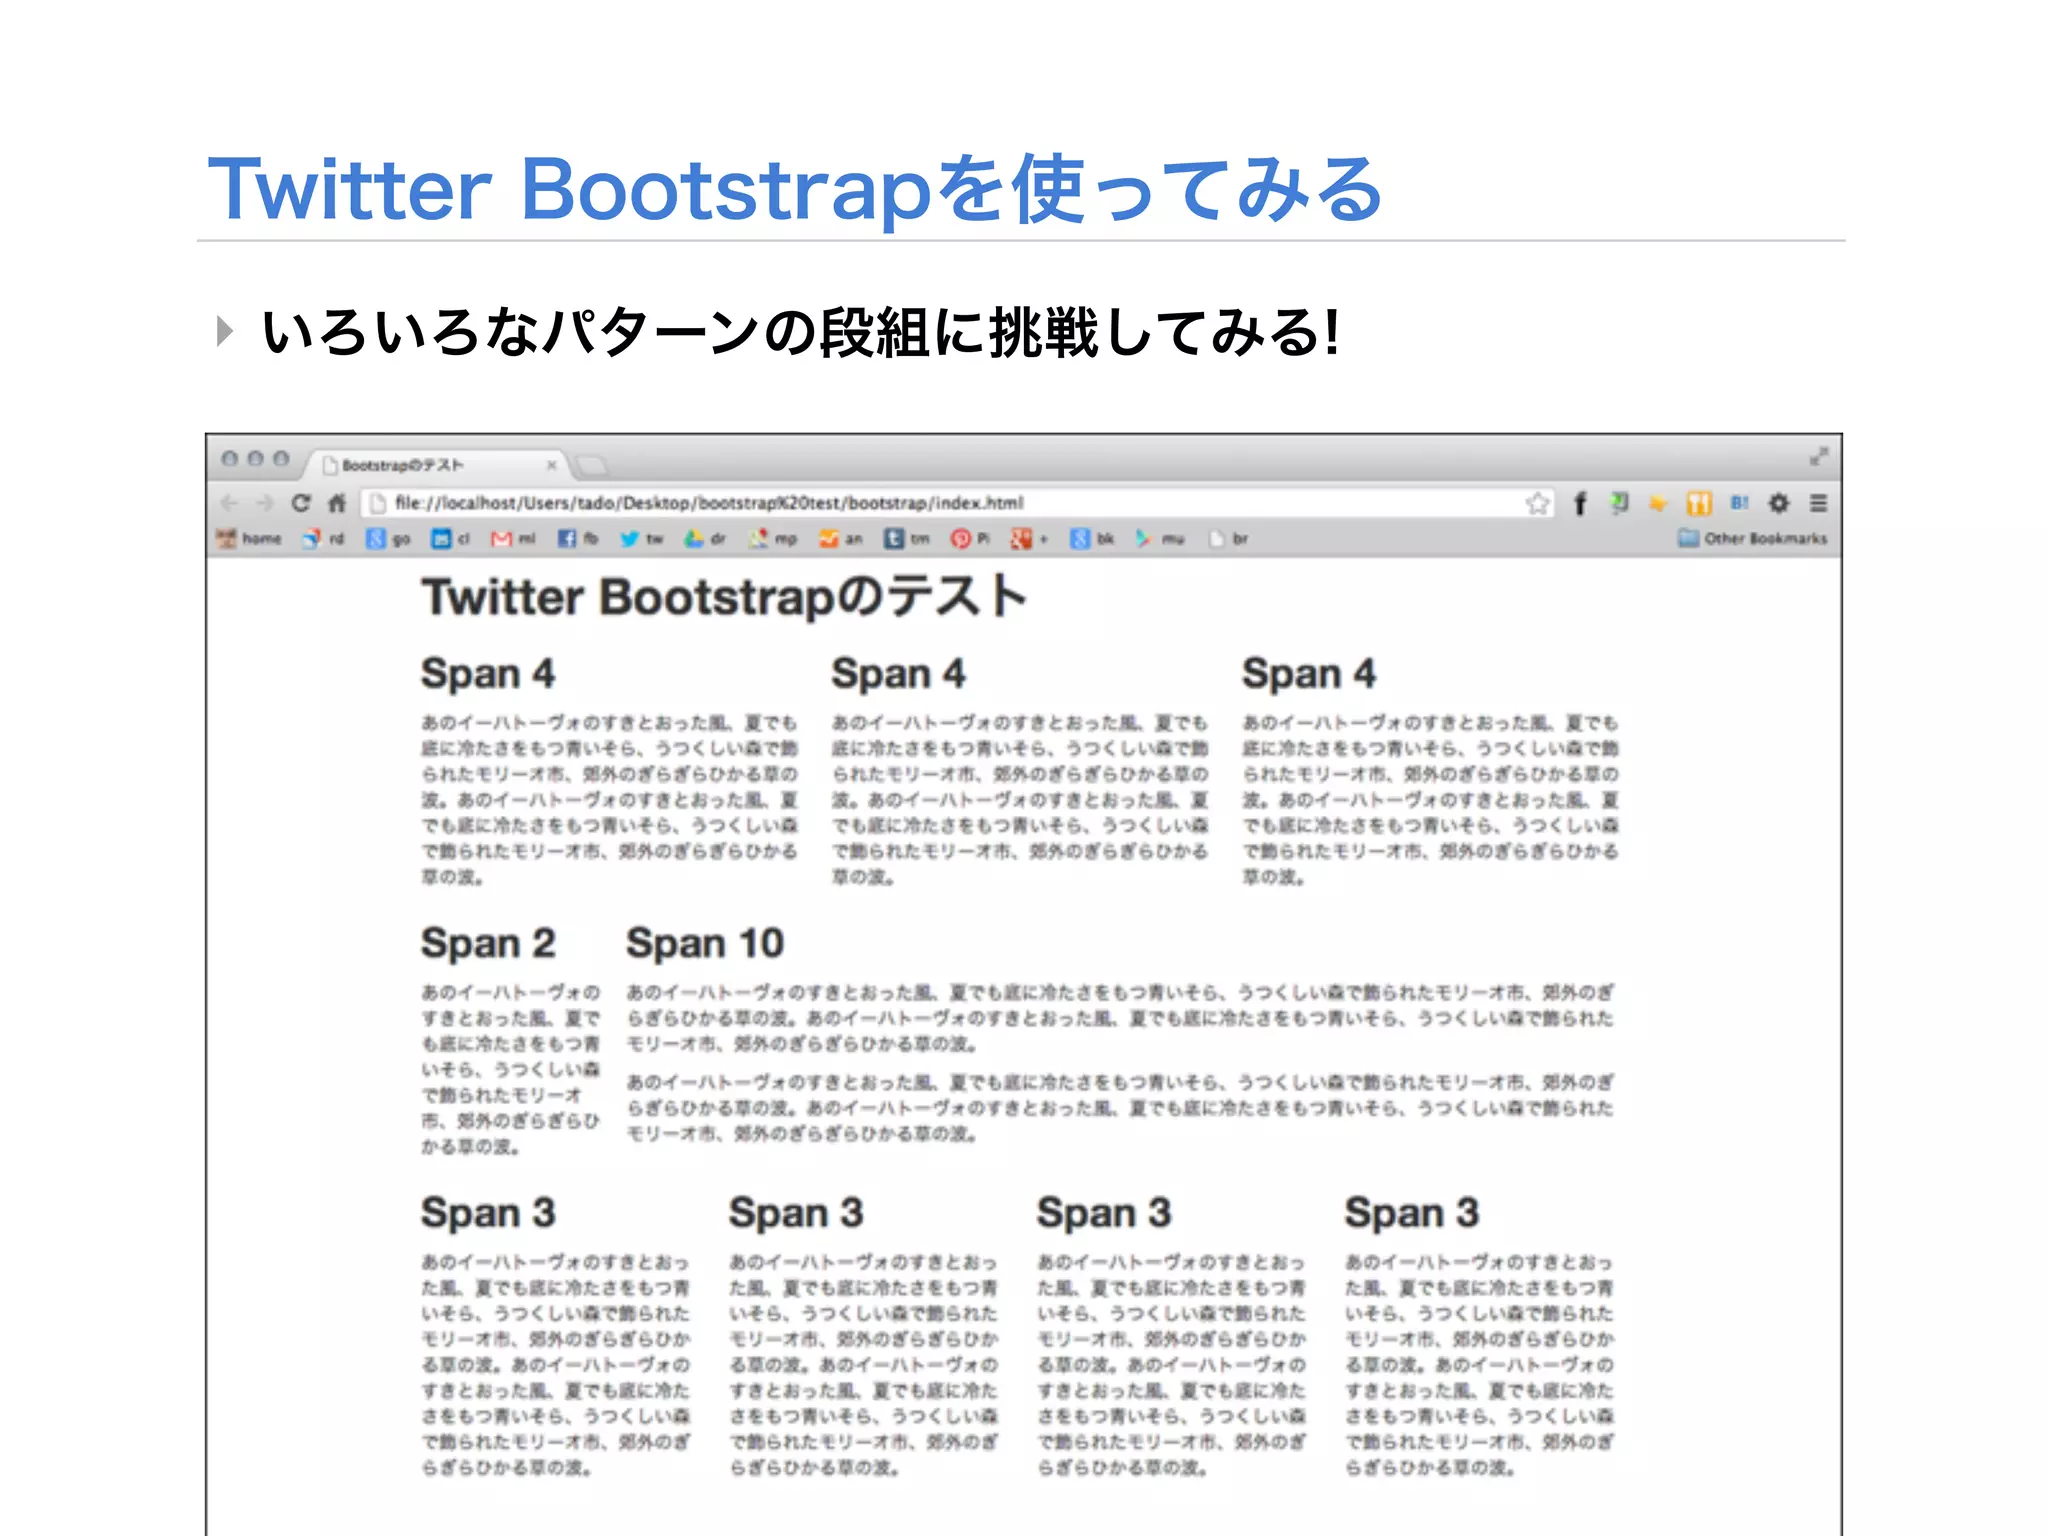Open a new tab with the blank tab button
The height and width of the screenshot is (1536, 2048).
click(592, 465)
